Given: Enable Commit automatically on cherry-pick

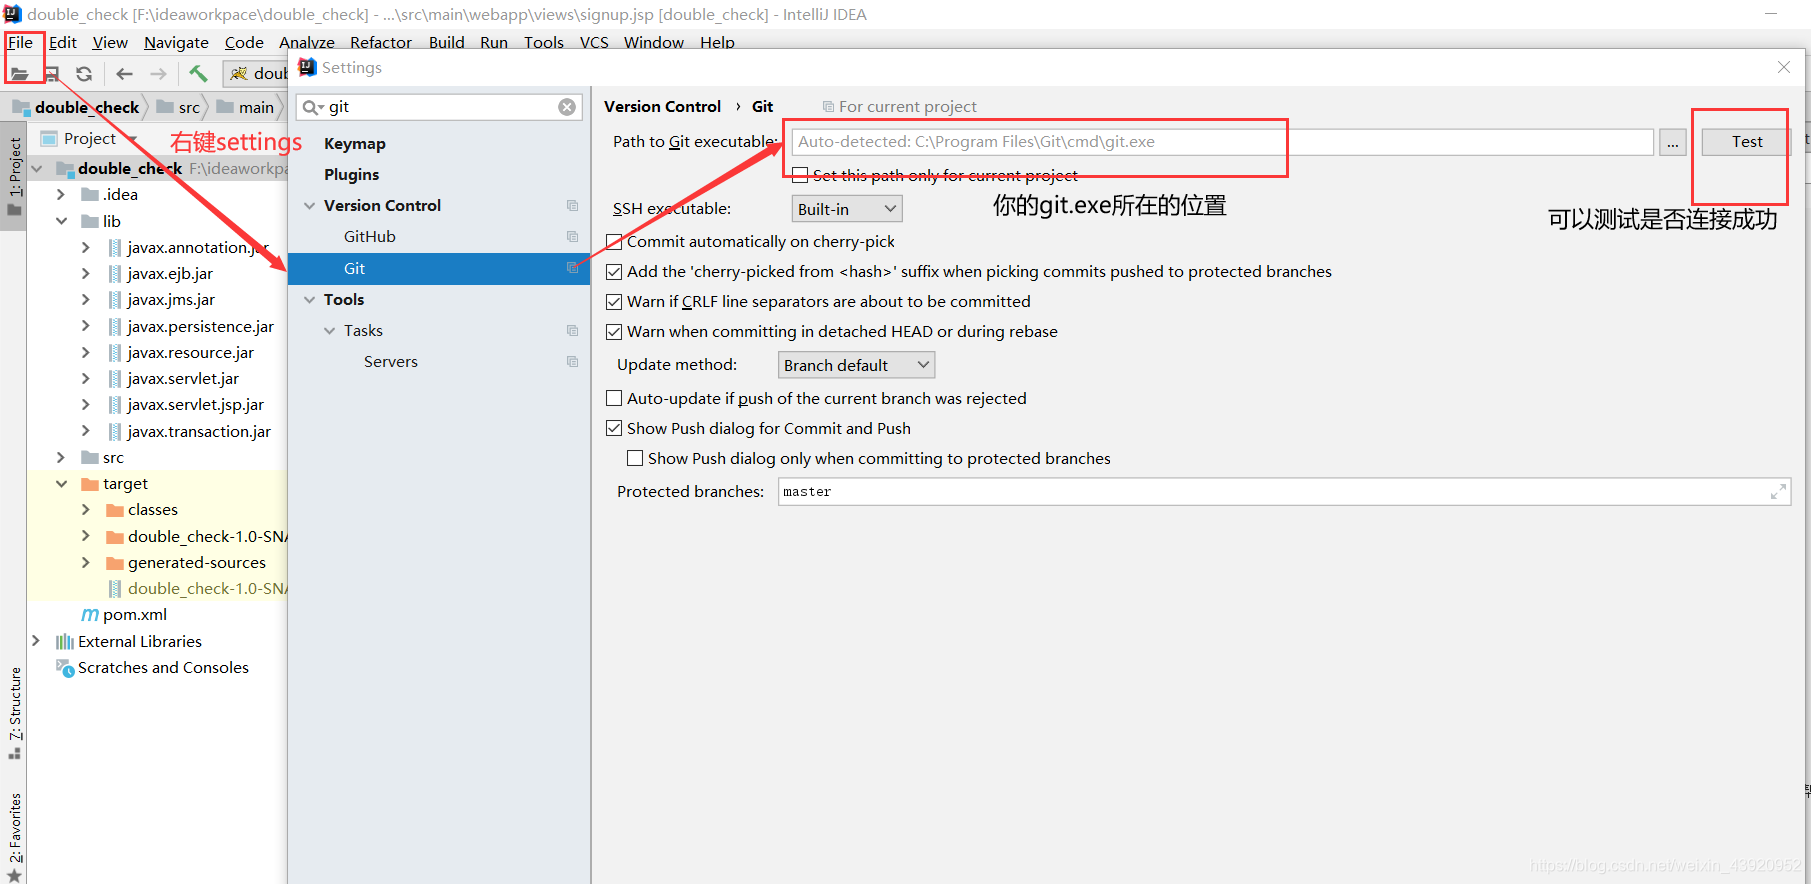Looking at the screenshot, I should pyautogui.click(x=615, y=242).
